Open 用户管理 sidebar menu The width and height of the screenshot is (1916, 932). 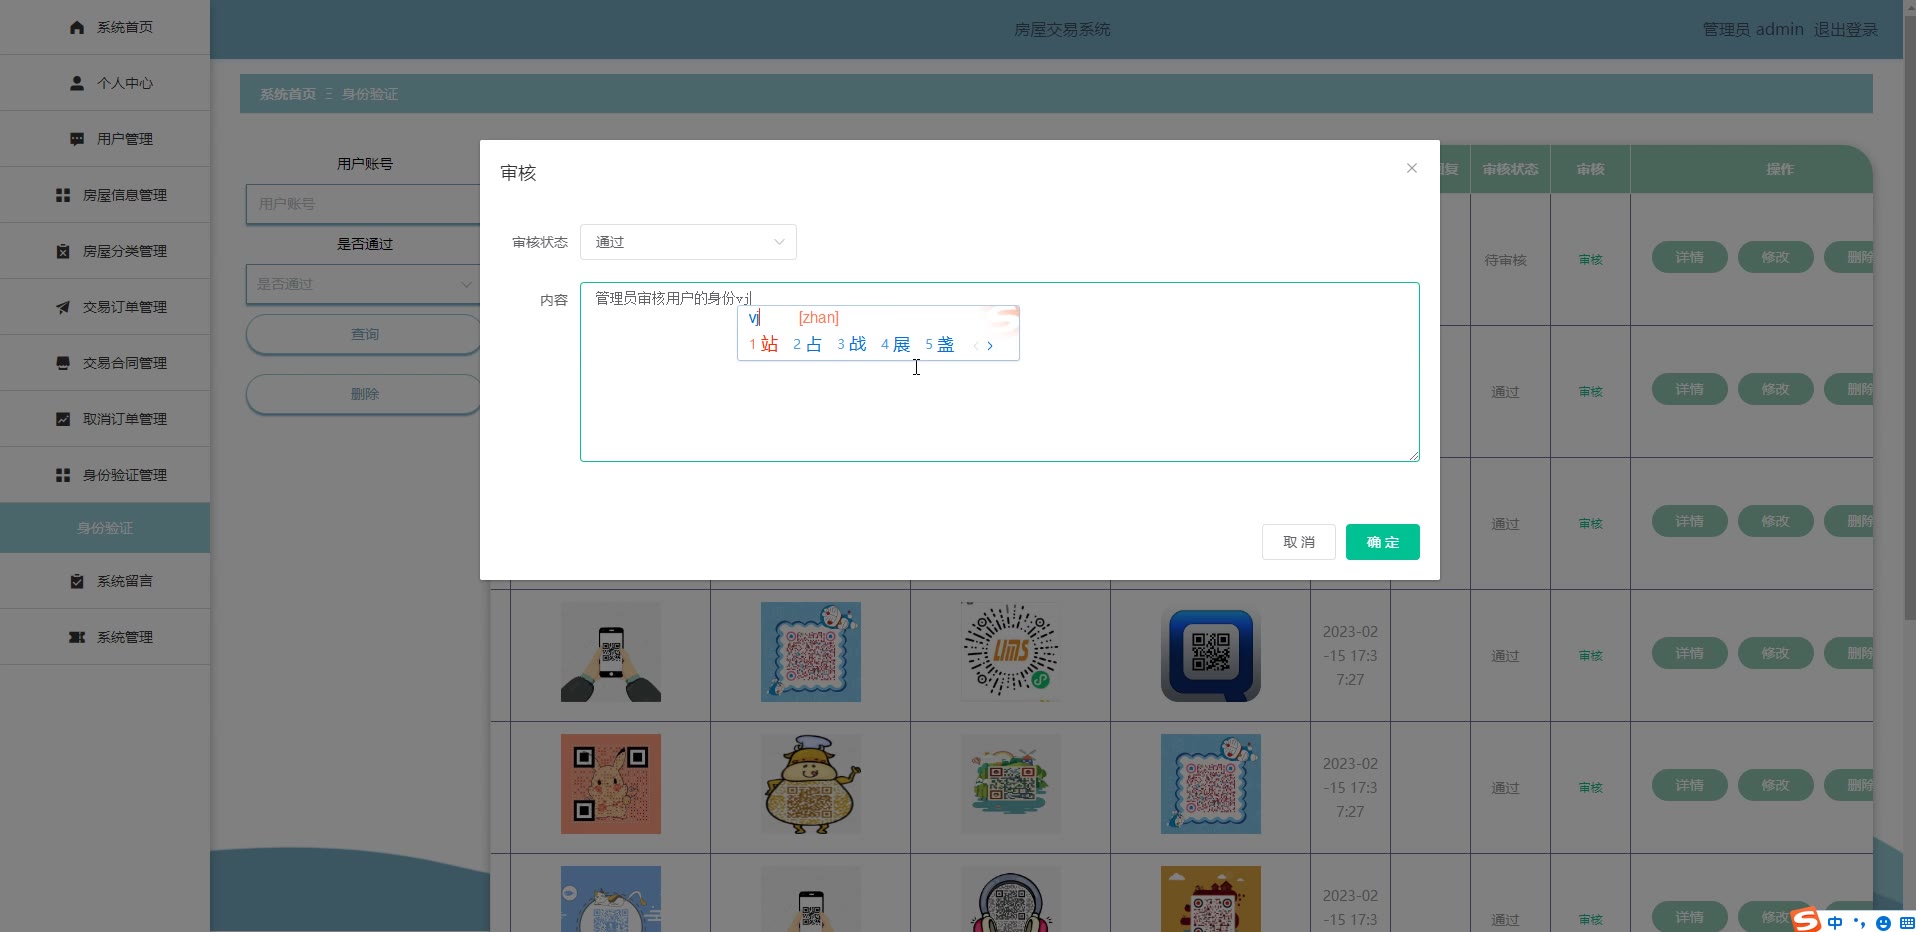click(x=105, y=139)
